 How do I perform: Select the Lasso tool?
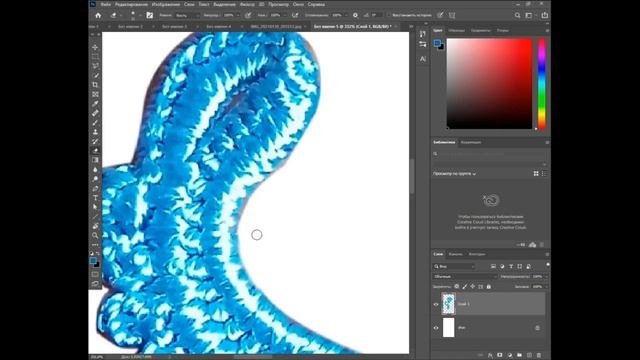pyautogui.click(x=95, y=66)
